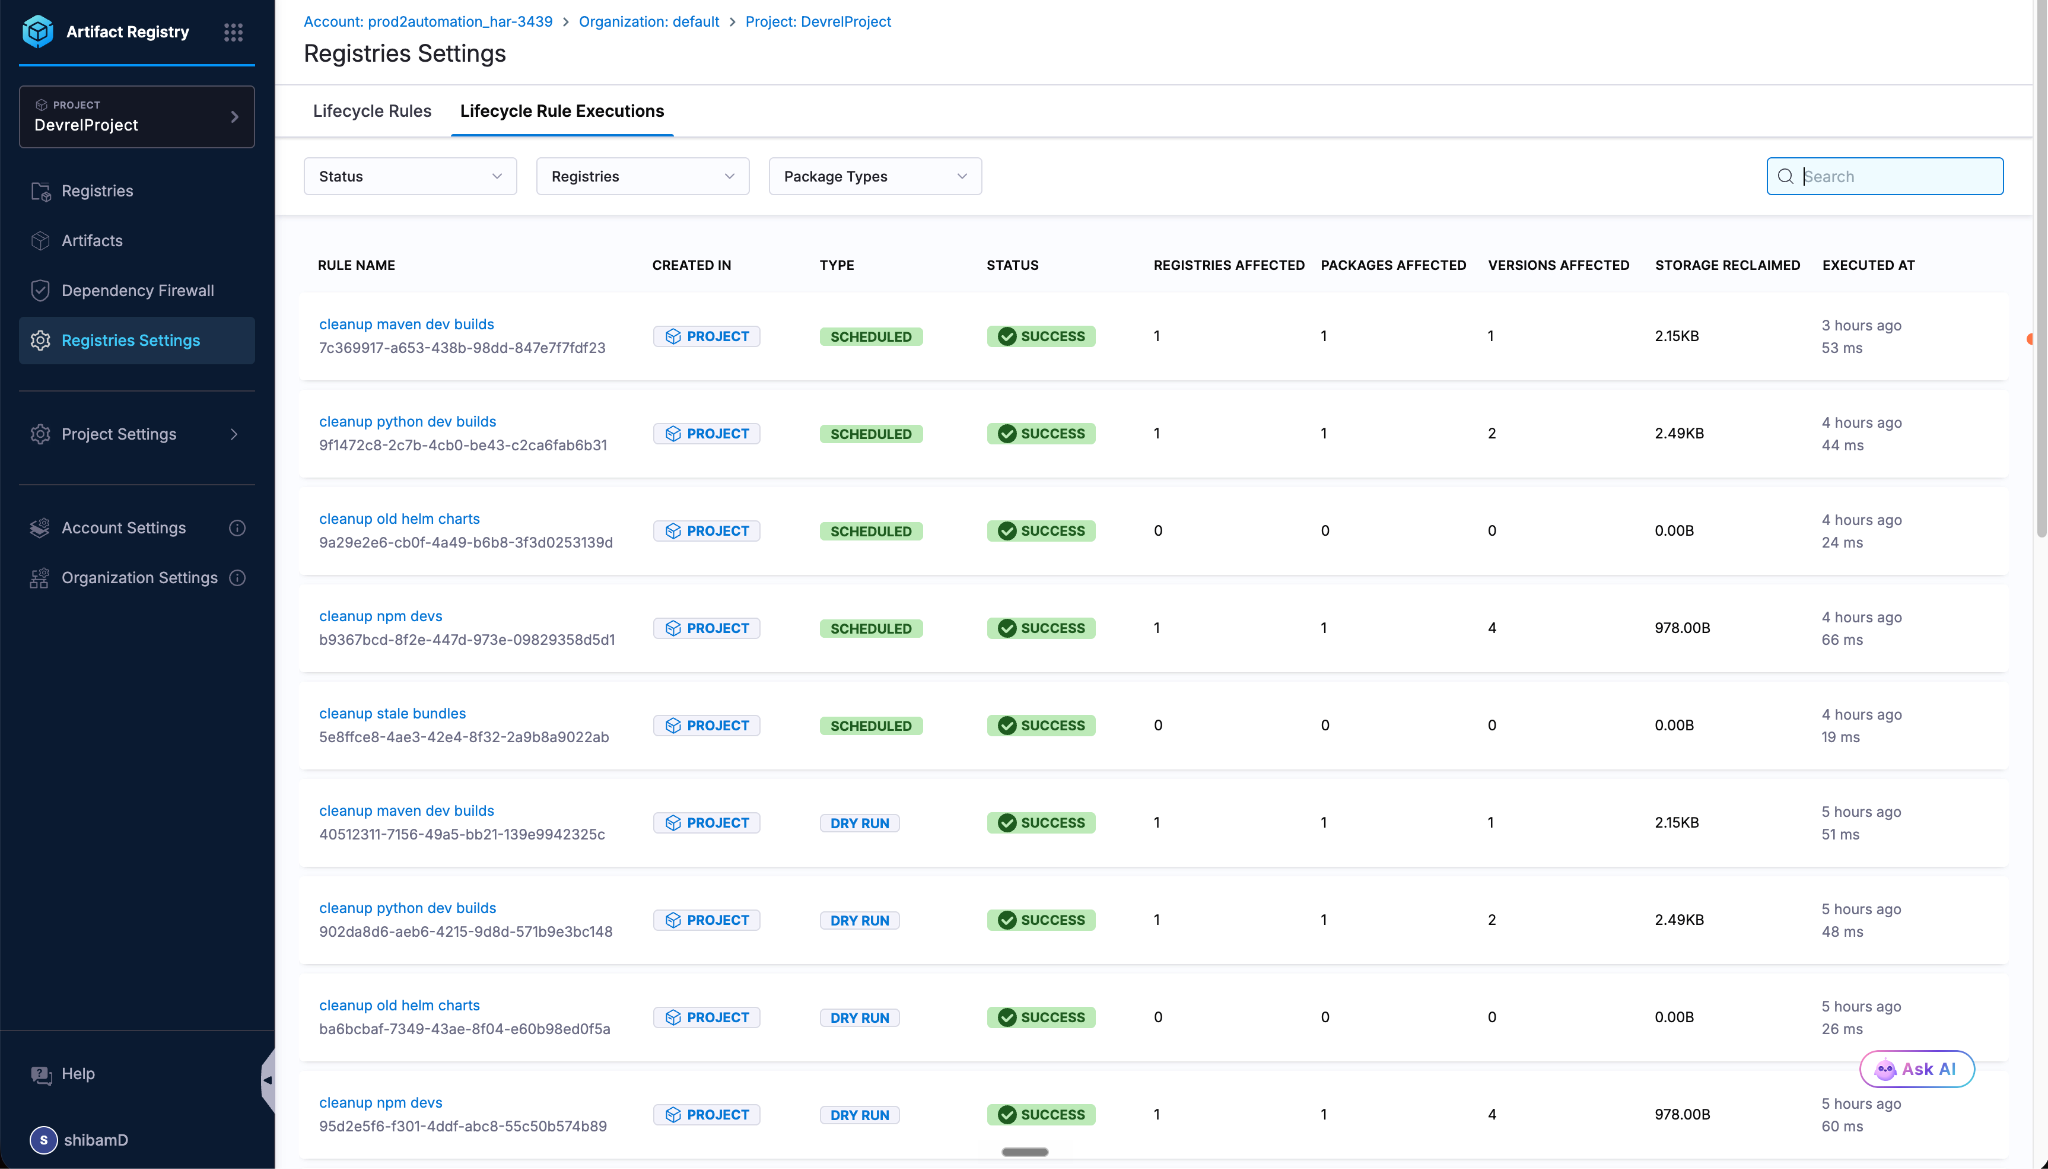The height and width of the screenshot is (1169, 2048).
Task: Click the info icon beside Account Settings
Action: click(x=237, y=528)
